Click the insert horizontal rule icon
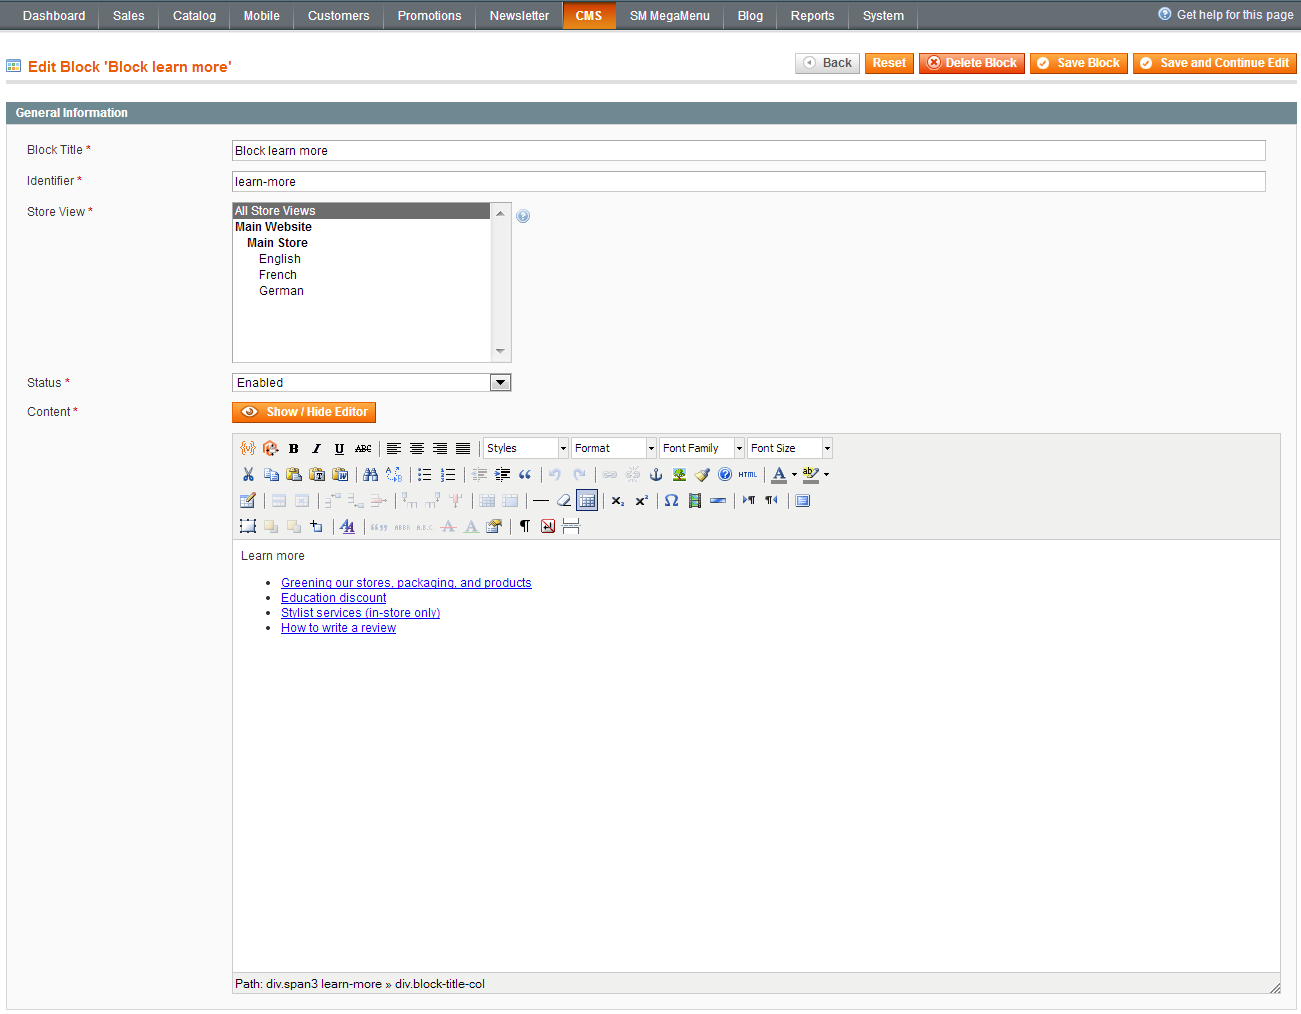 pyautogui.click(x=541, y=501)
